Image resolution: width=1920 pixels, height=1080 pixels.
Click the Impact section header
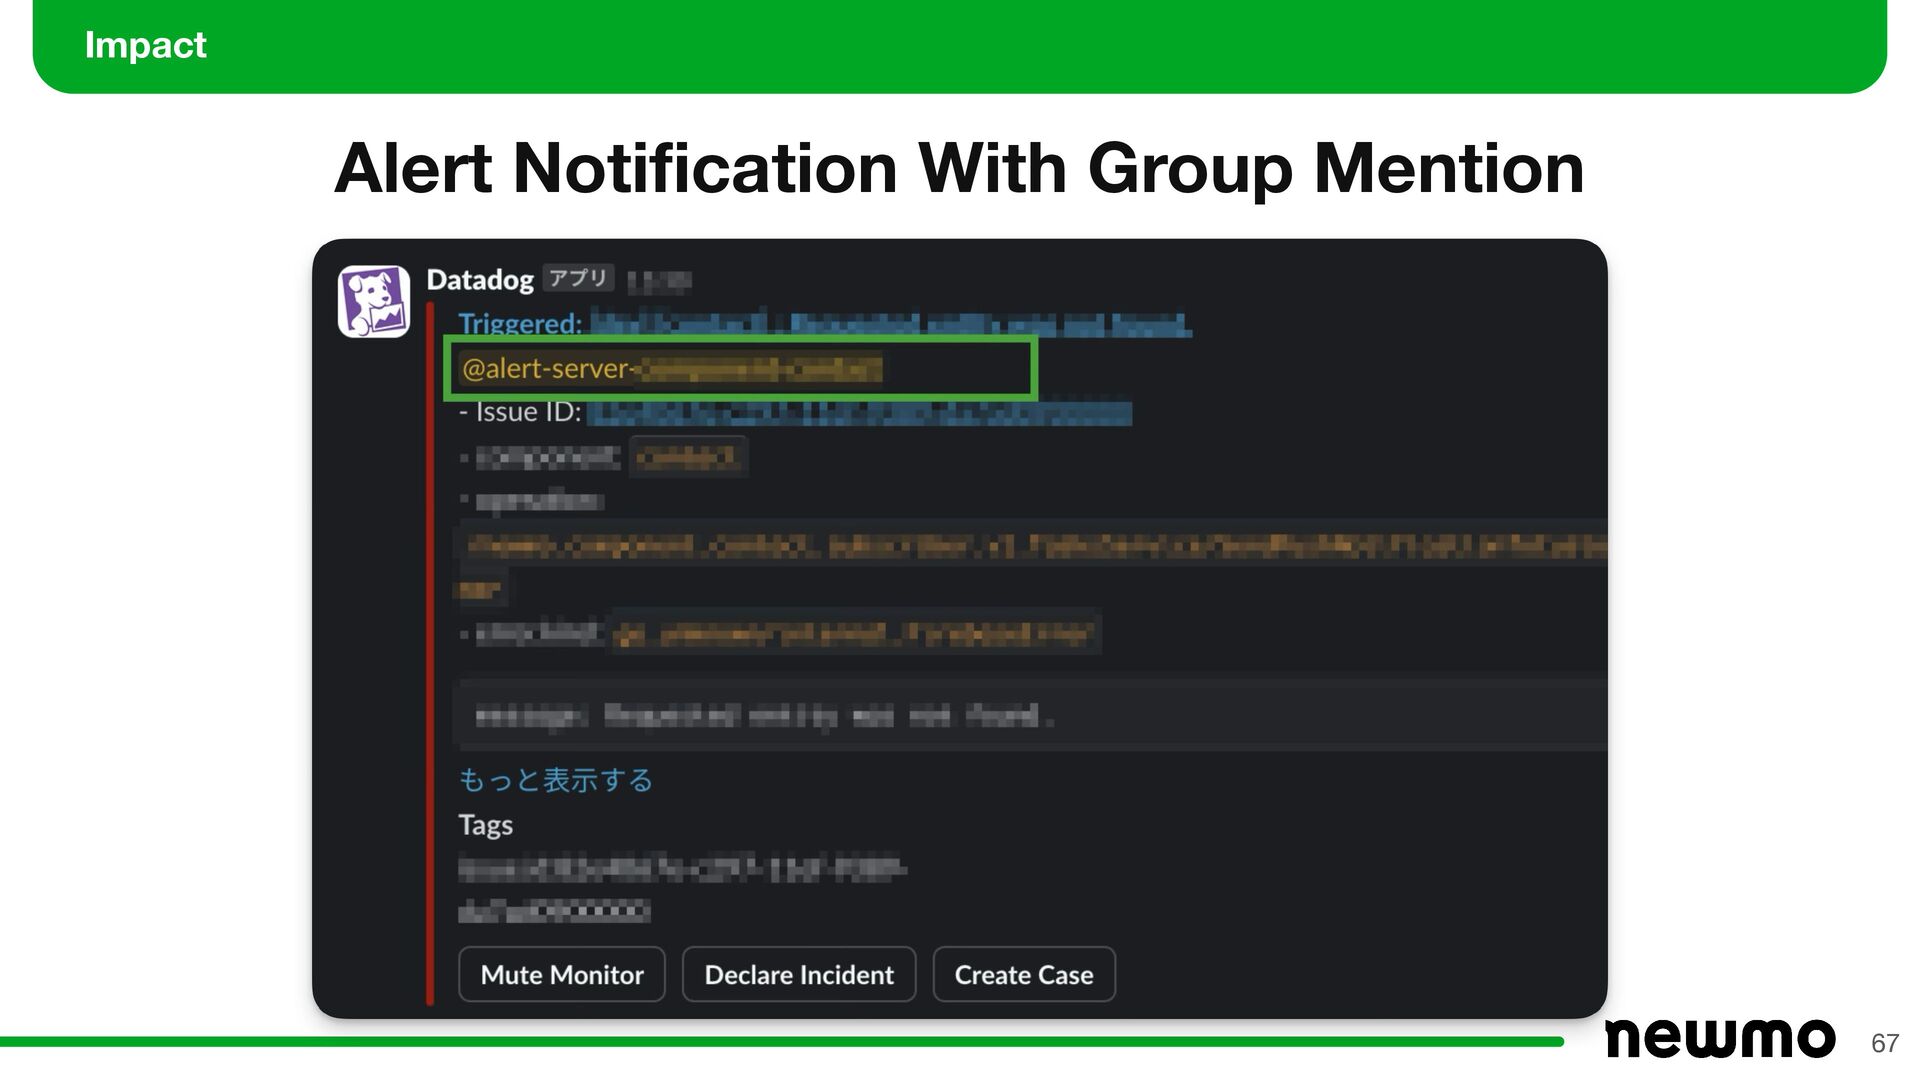coord(145,45)
